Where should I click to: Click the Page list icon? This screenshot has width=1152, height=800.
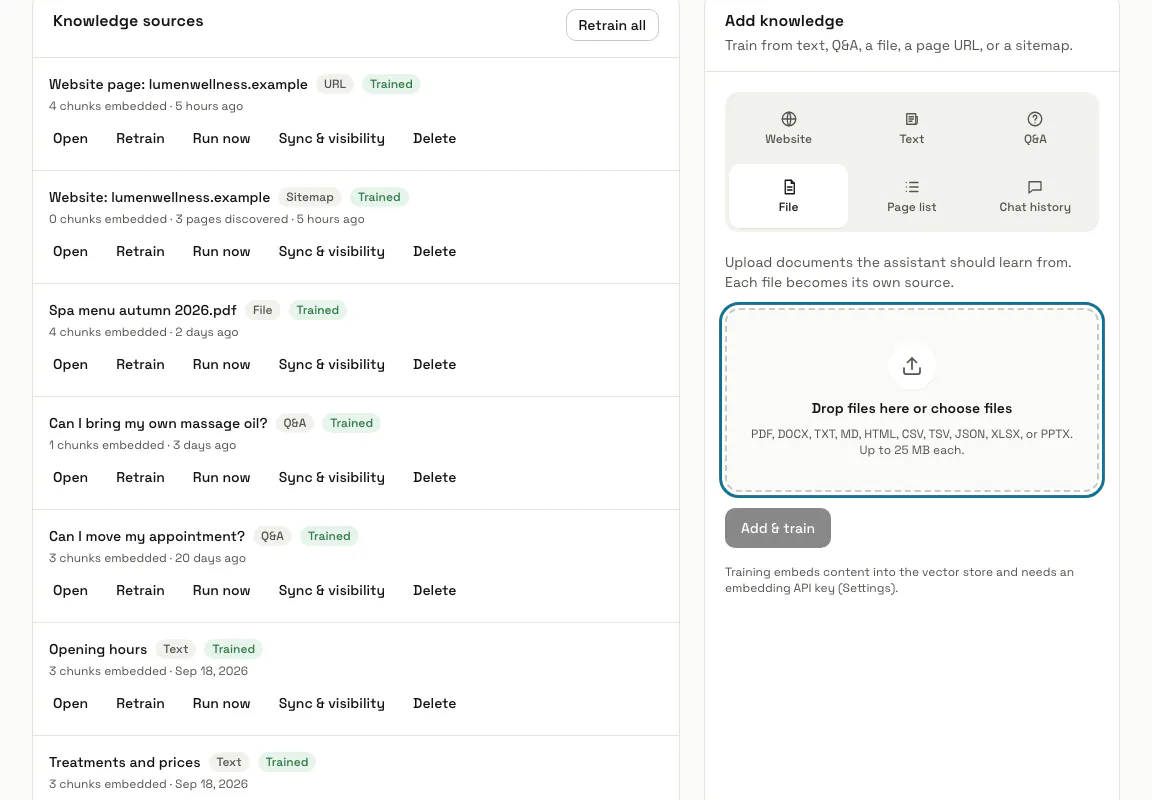(x=912, y=187)
